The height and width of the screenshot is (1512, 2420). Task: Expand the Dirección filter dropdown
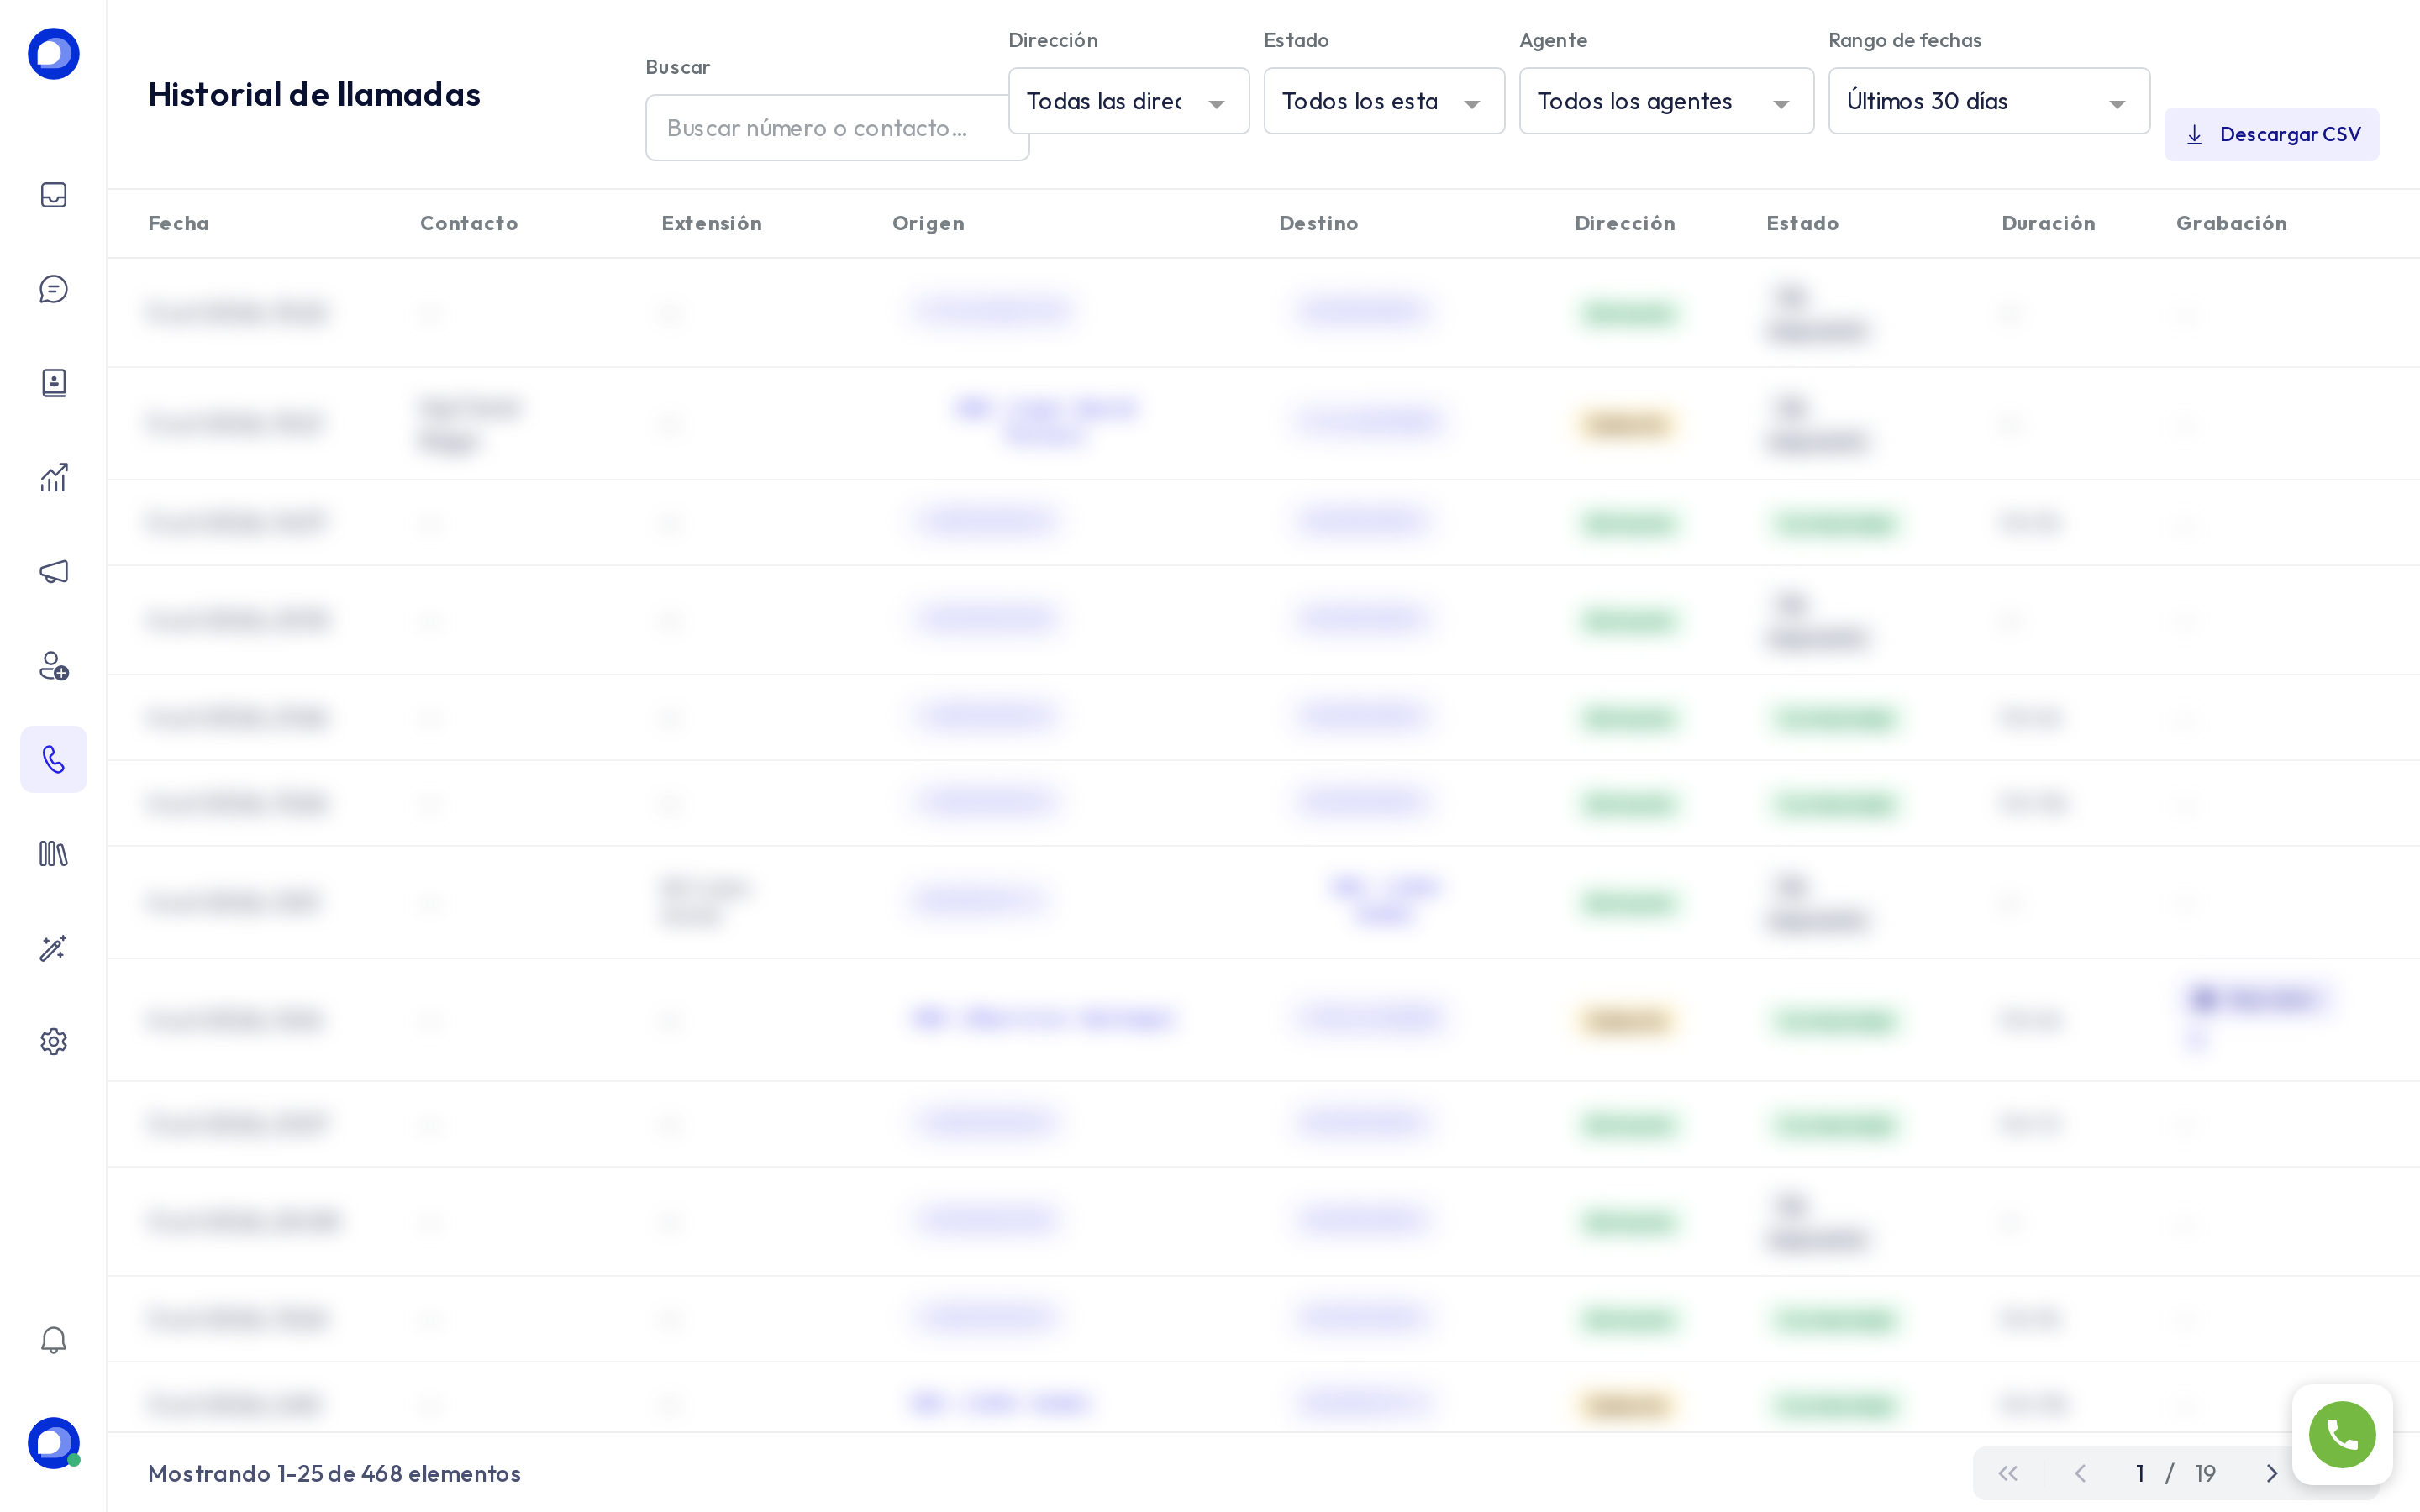[1128, 101]
